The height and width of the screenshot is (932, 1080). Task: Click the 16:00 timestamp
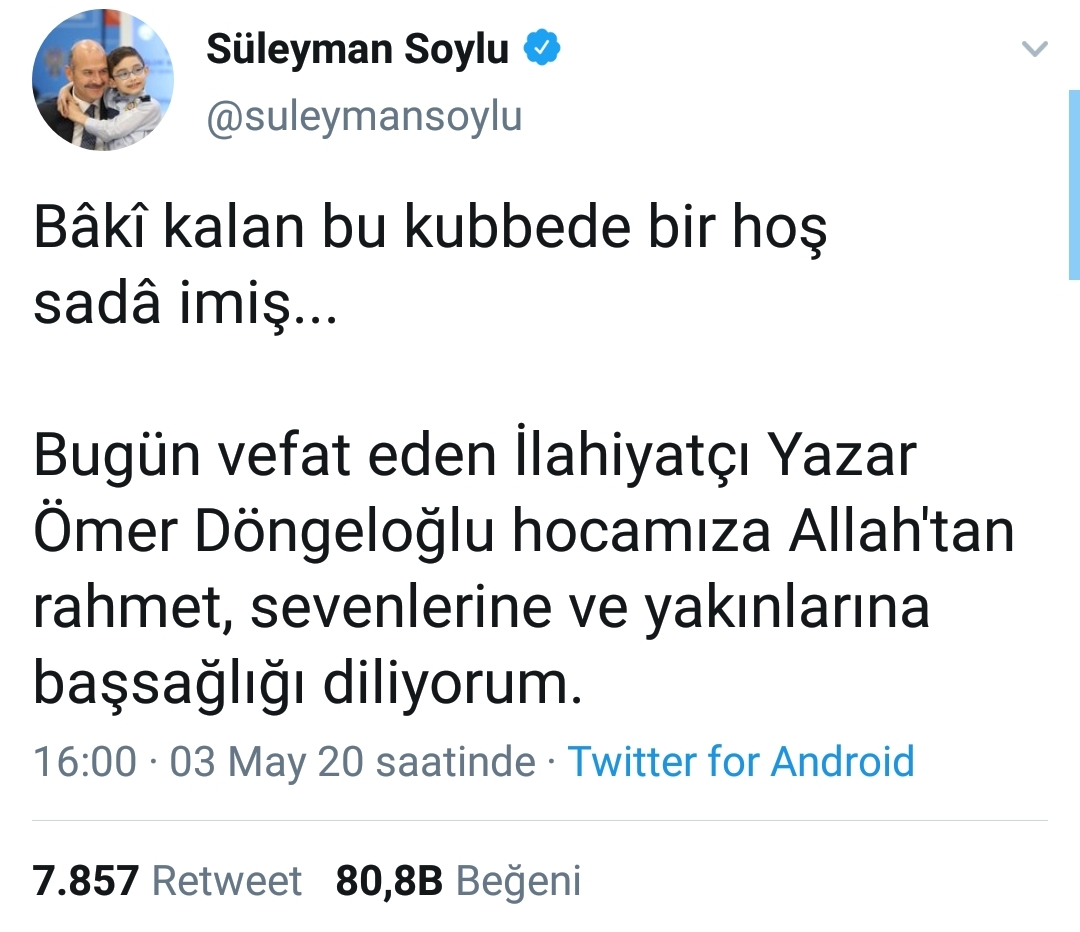click(85, 762)
